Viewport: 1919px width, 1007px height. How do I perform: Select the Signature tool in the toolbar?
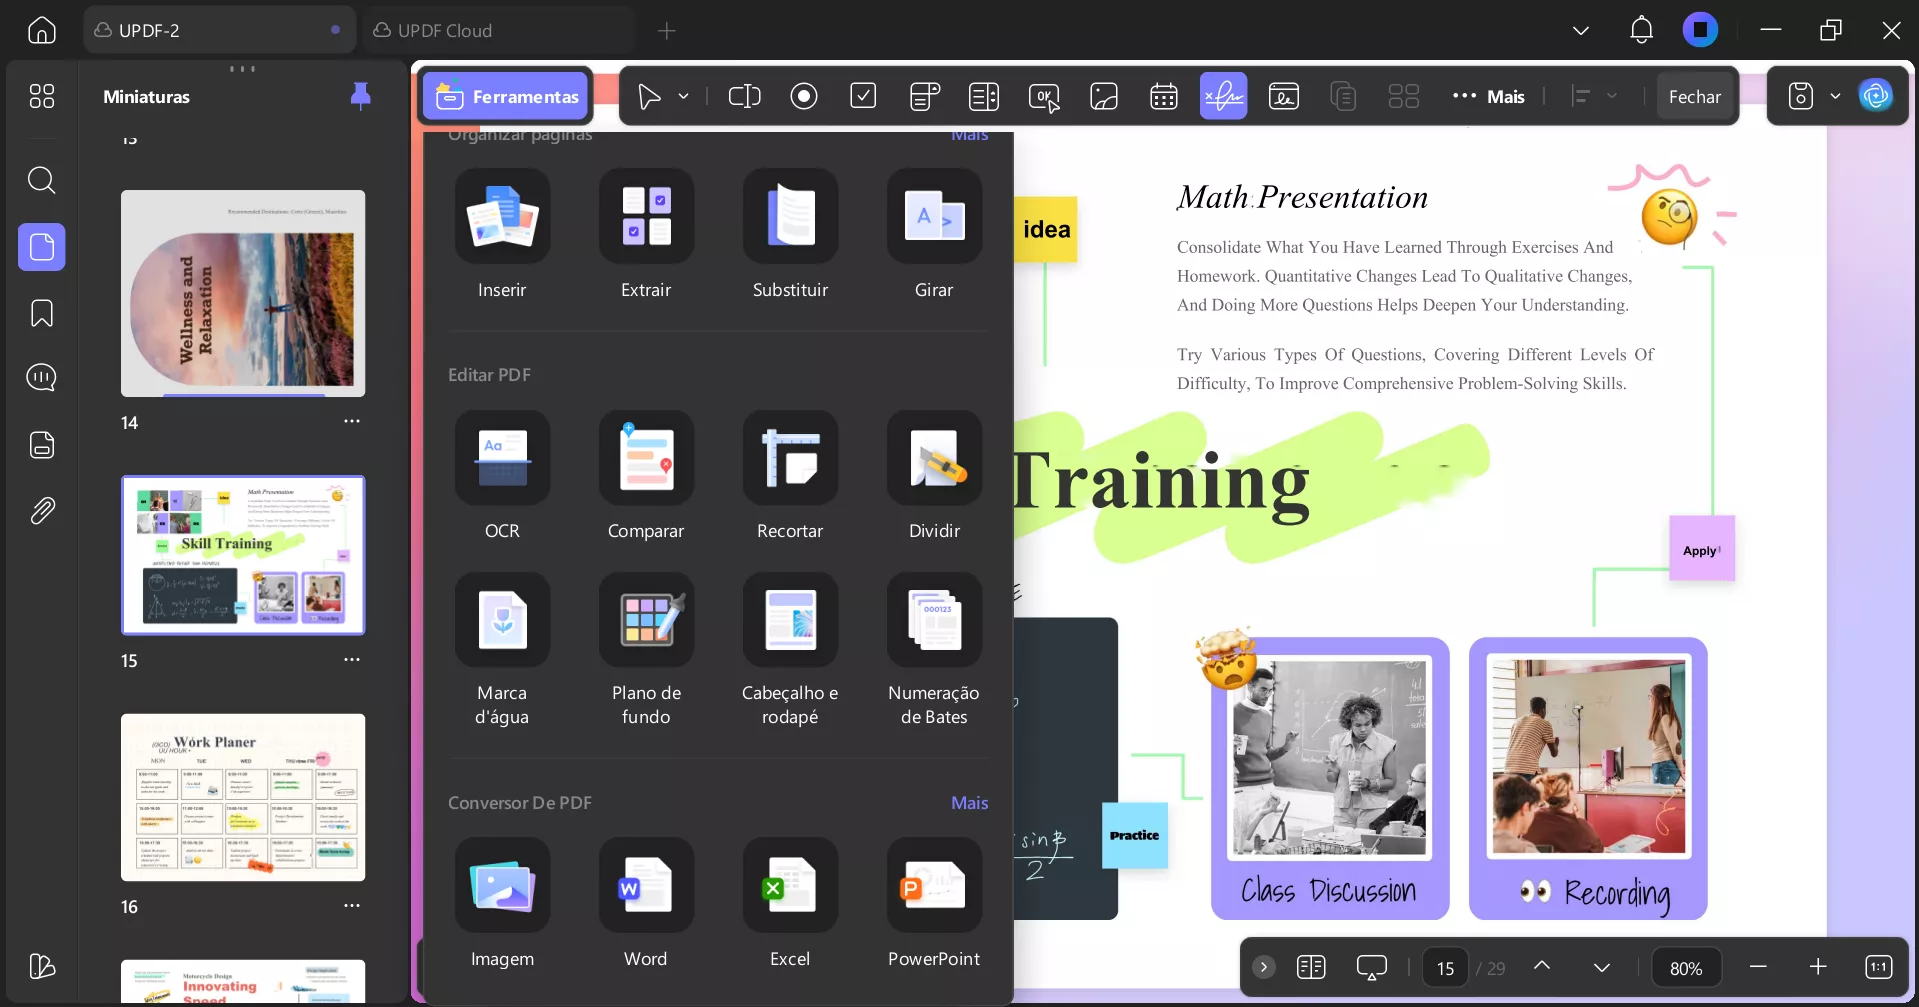pos(1223,96)
